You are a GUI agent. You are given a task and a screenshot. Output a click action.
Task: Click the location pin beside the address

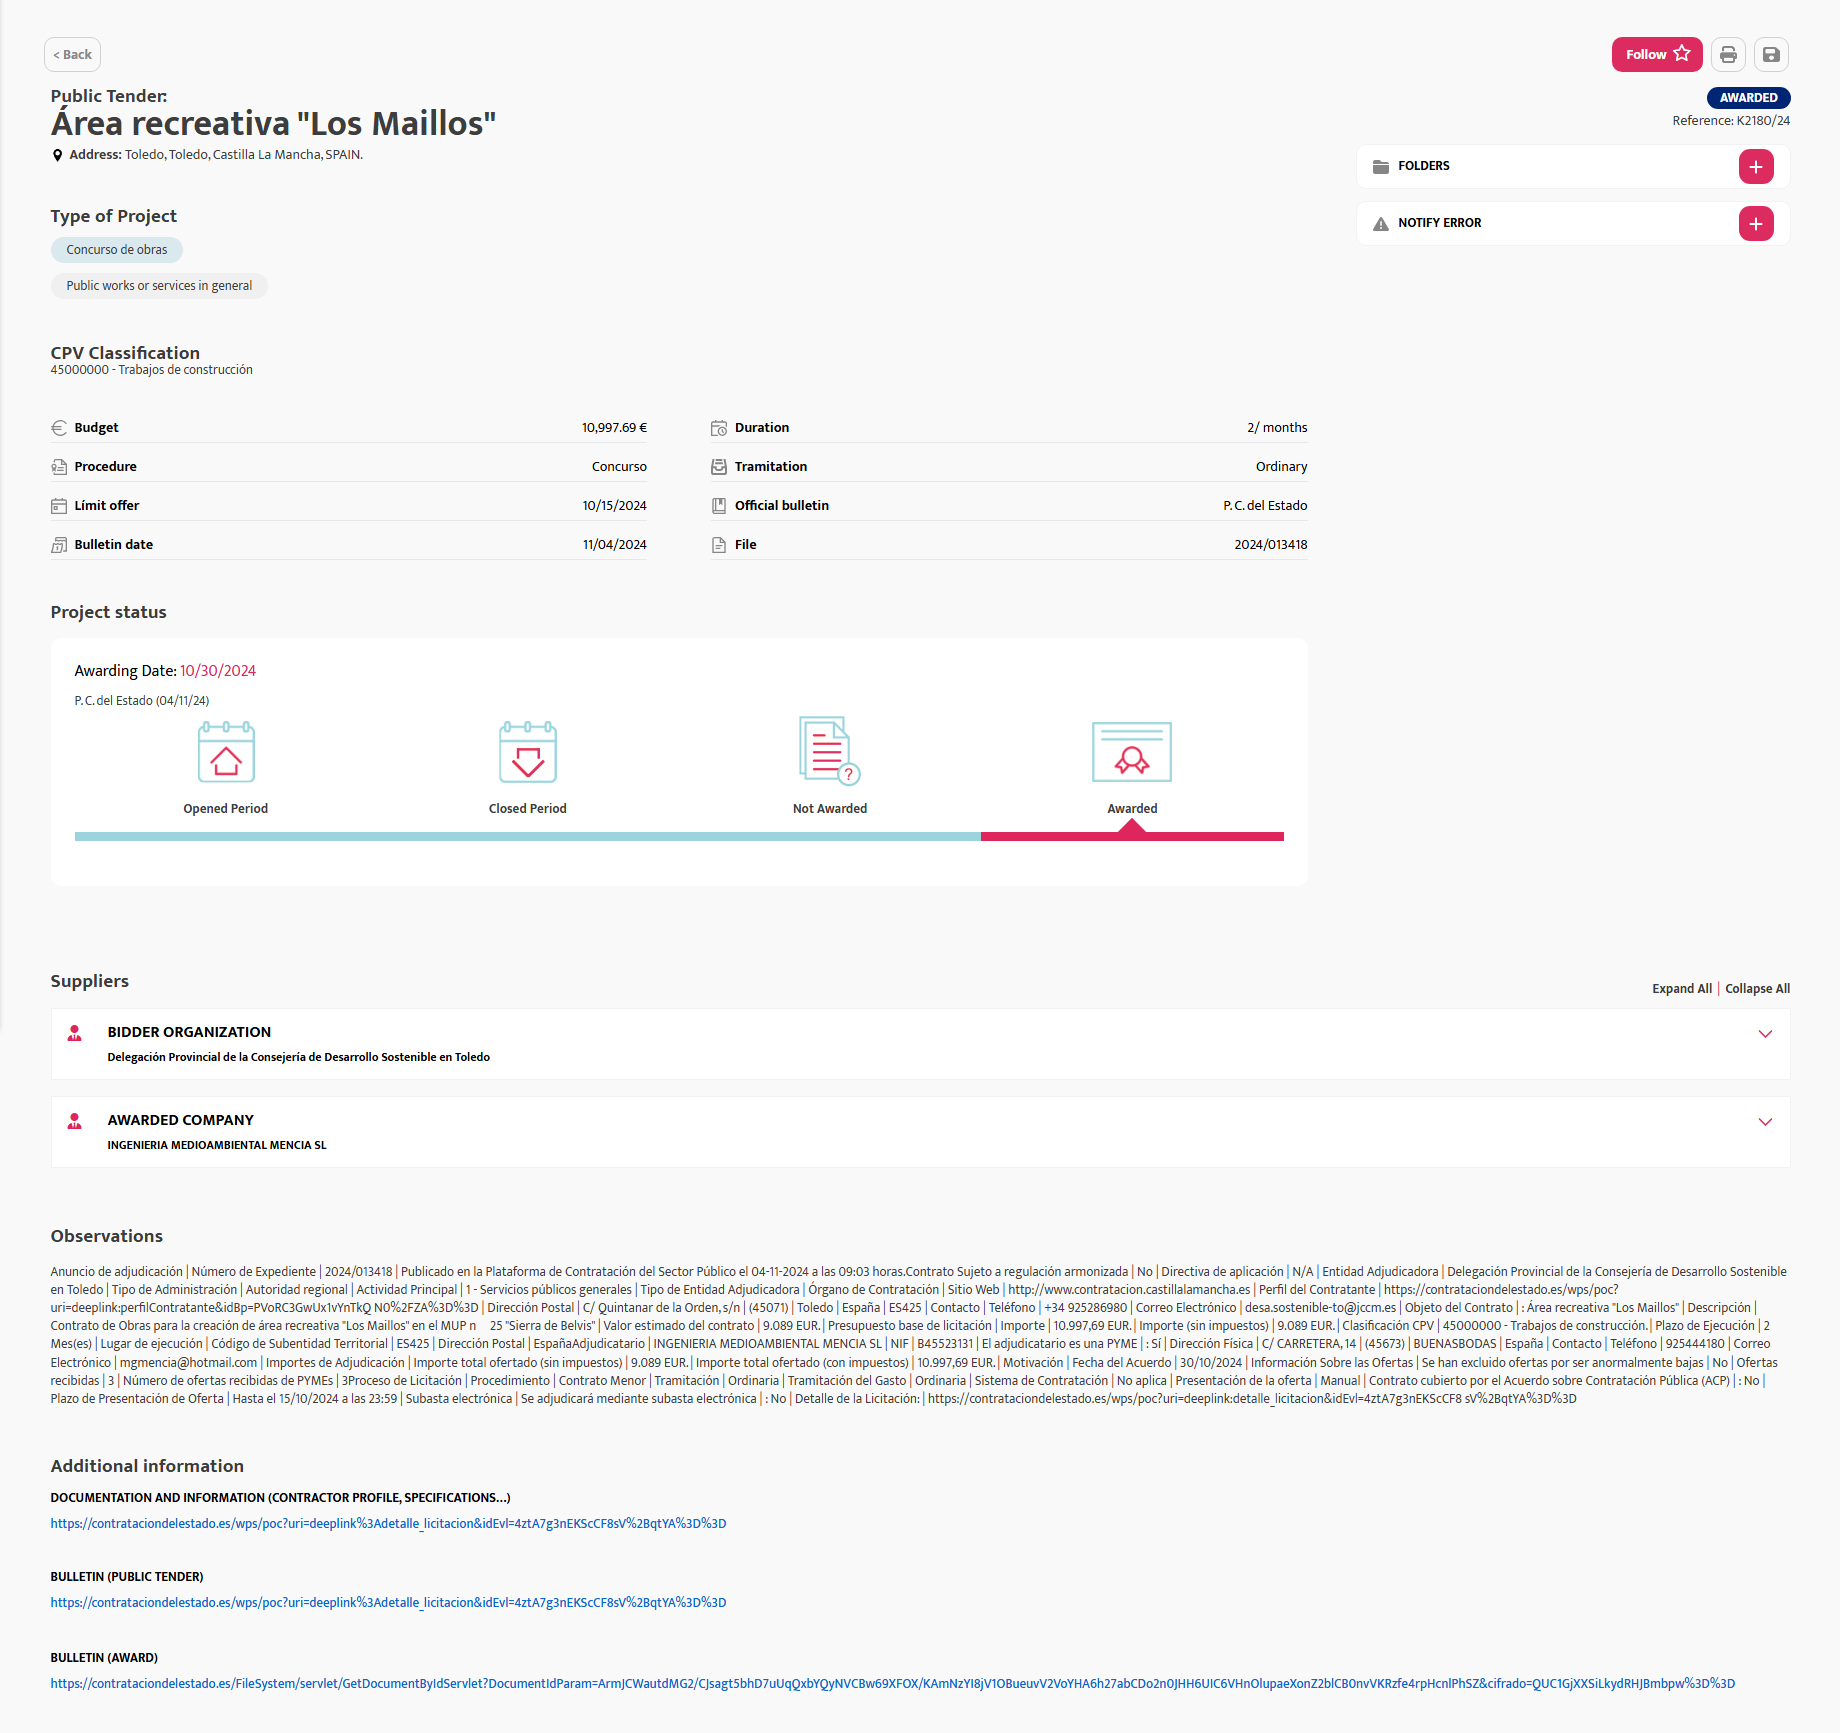[57, 154]
